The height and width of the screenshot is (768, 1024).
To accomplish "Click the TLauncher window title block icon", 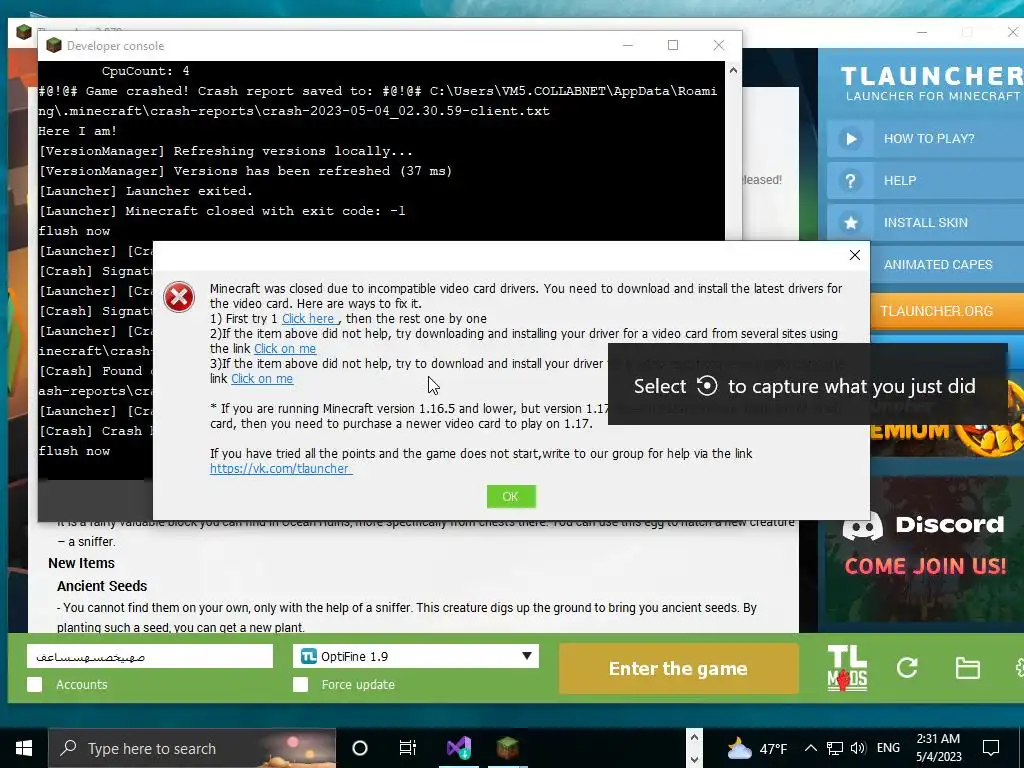I will [x=24, y=31].
